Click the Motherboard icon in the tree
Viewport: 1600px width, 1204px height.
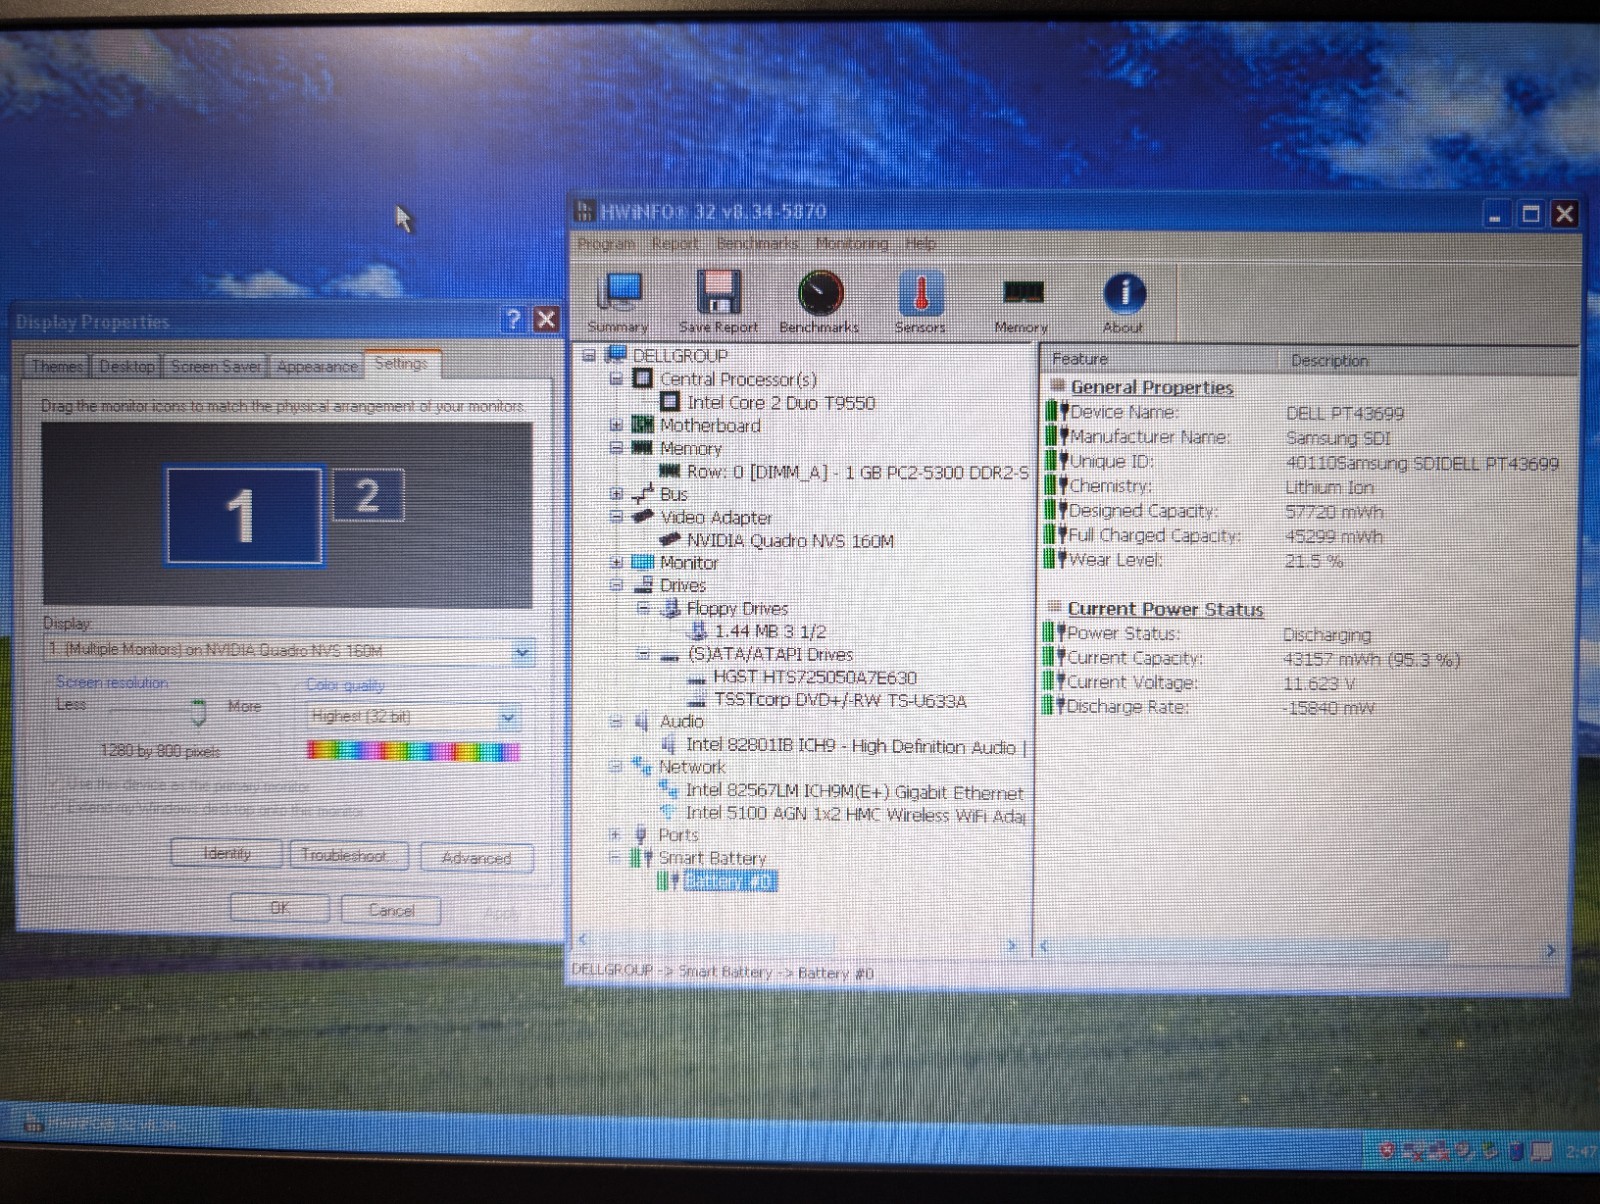[643, 425]
